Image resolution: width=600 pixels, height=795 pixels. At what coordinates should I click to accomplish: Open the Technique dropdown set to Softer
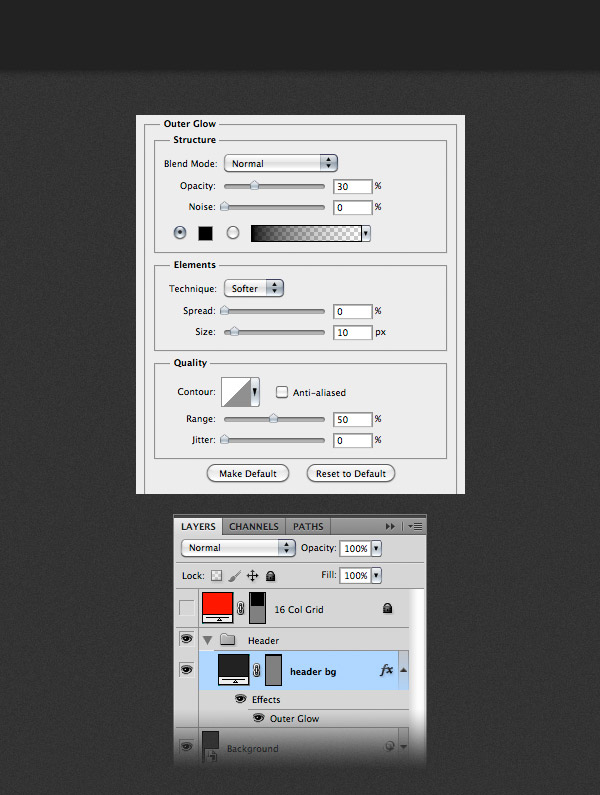tap(254, 288)
